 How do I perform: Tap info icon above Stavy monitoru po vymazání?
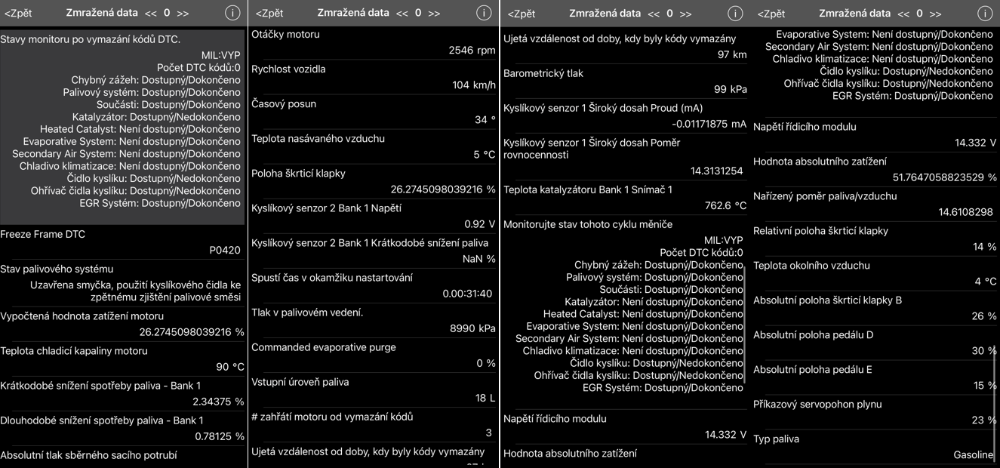click(232, 13)
